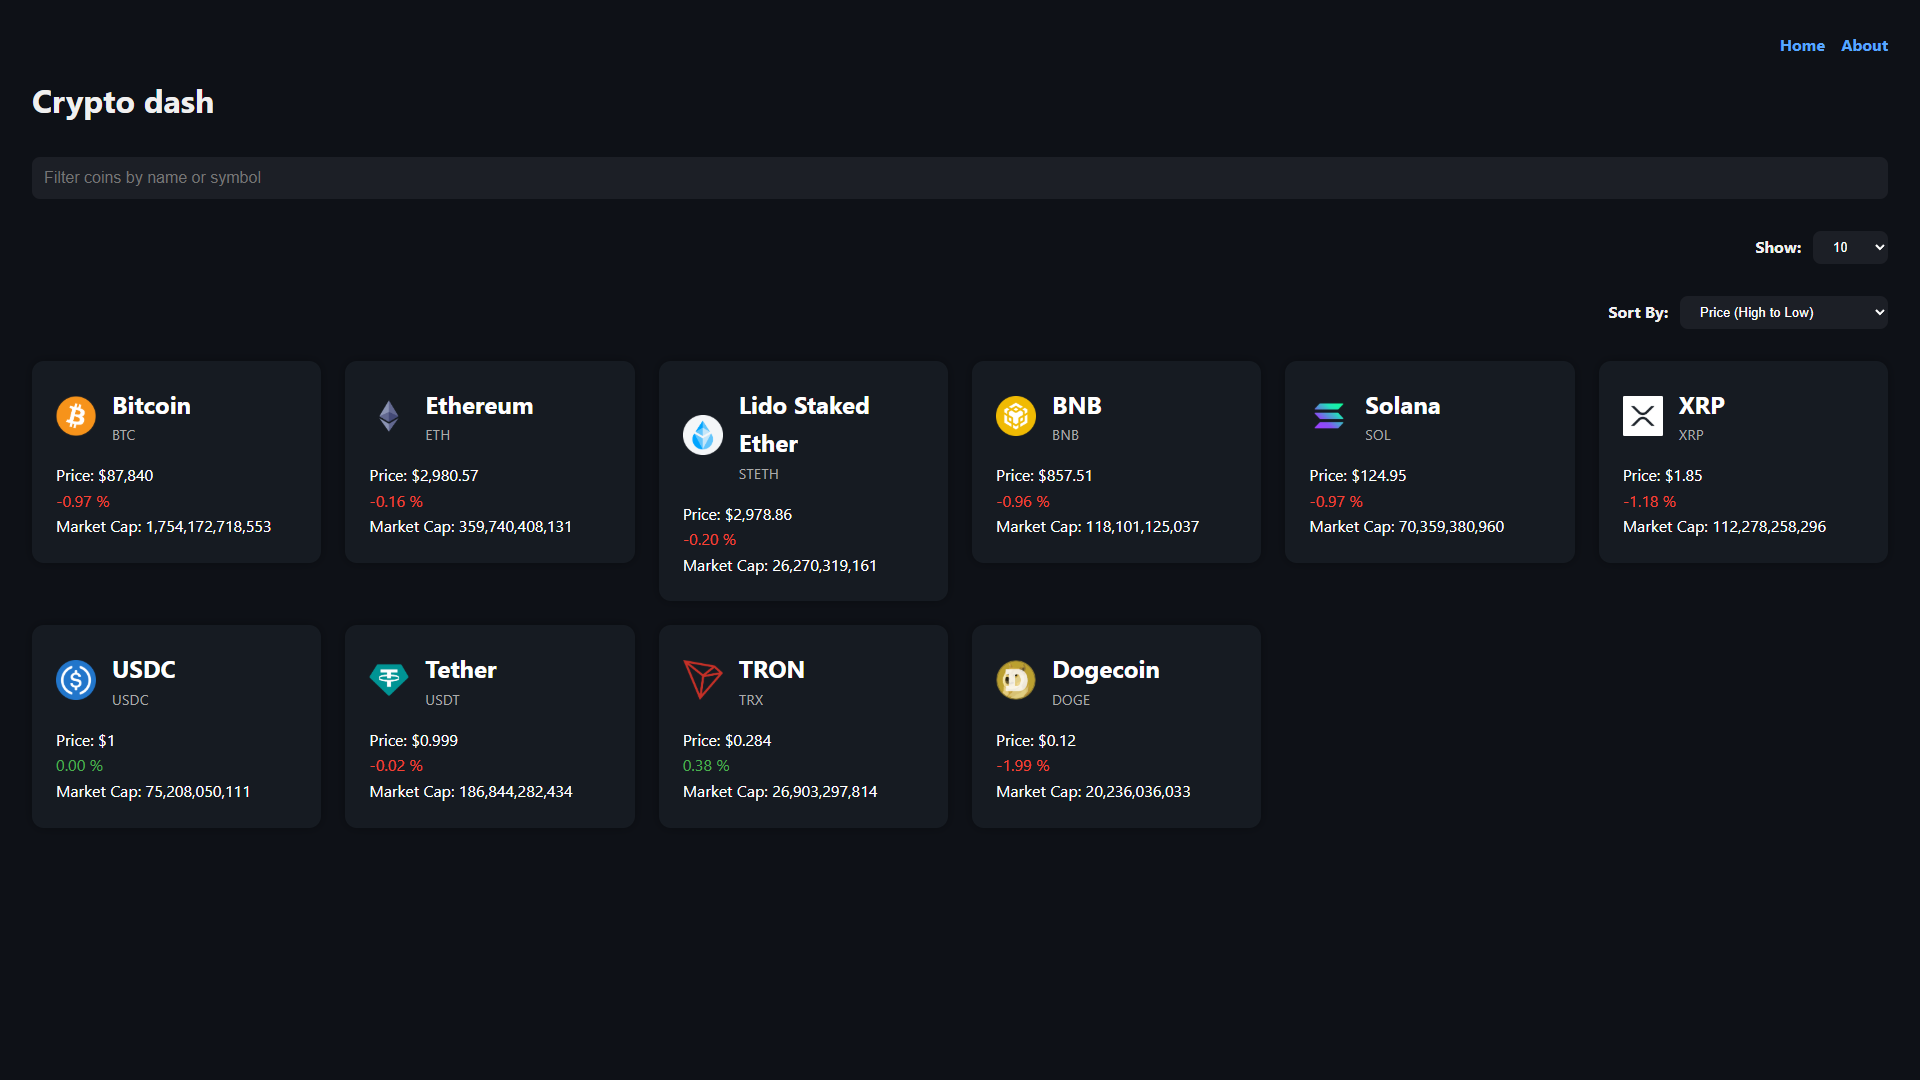Click the Lido Staked Ether droplet icon

click(703, 435)
